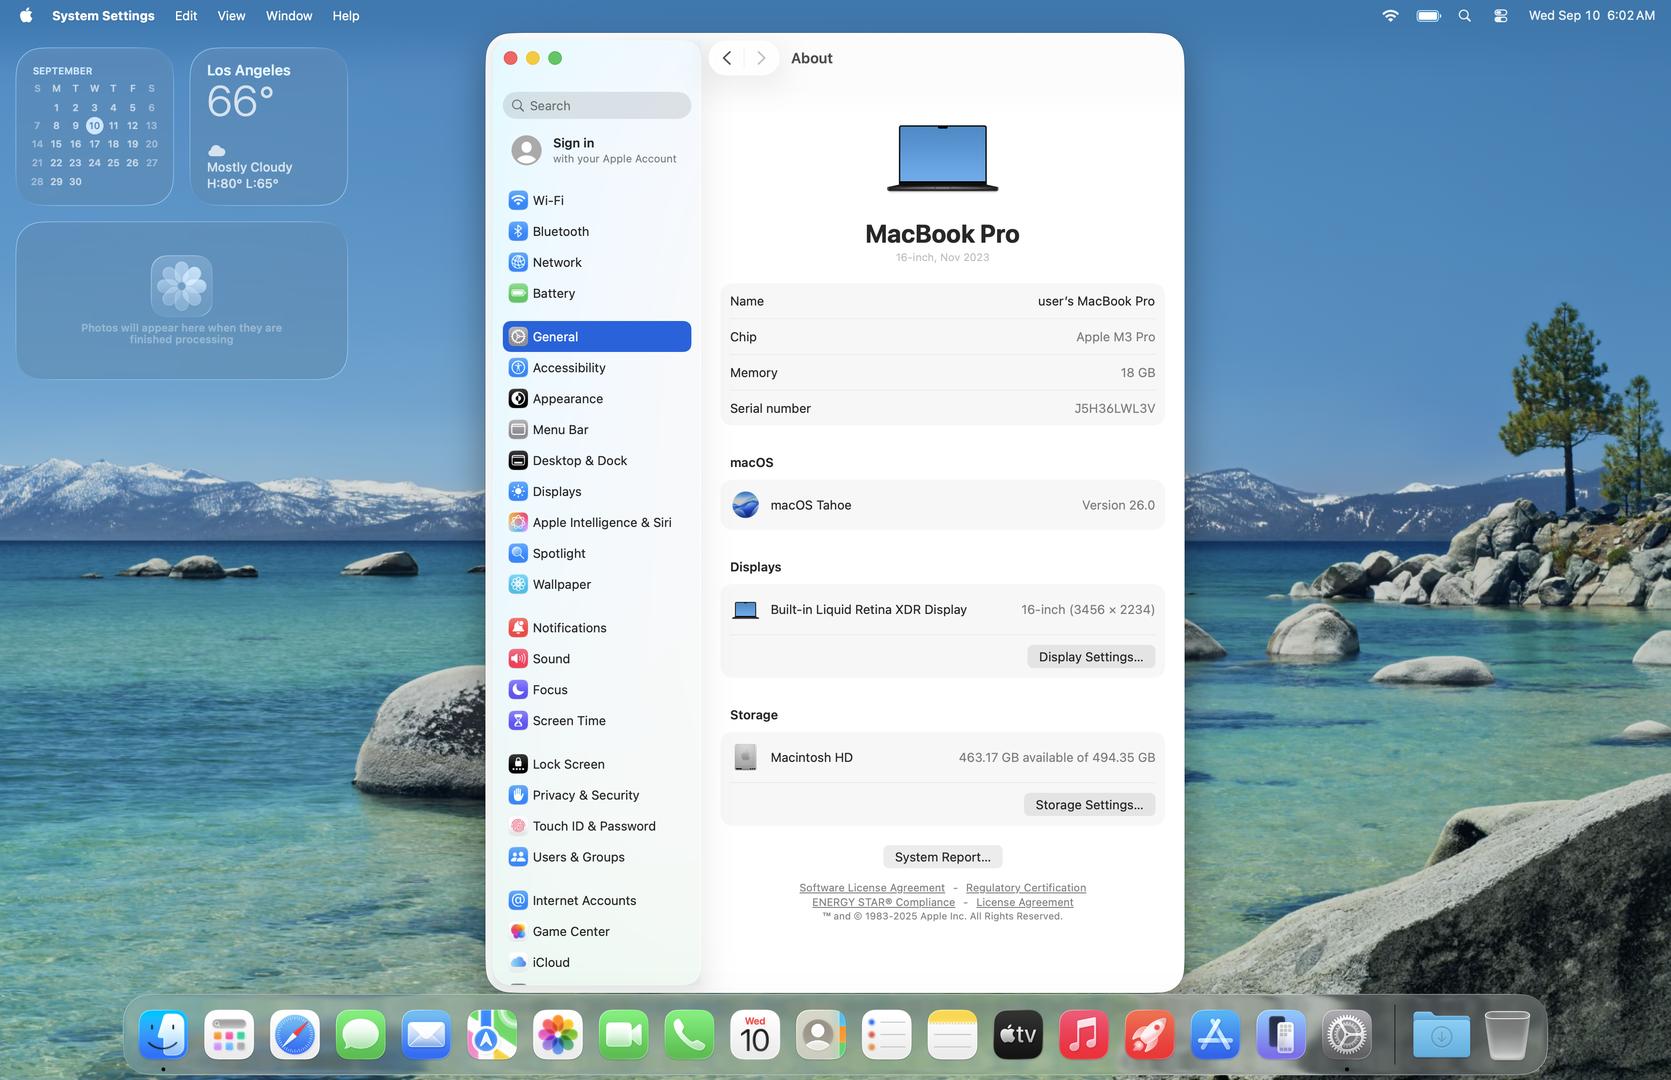1671x1080 pixels.
Task: Open the View menu
Action: pos(231,16)
